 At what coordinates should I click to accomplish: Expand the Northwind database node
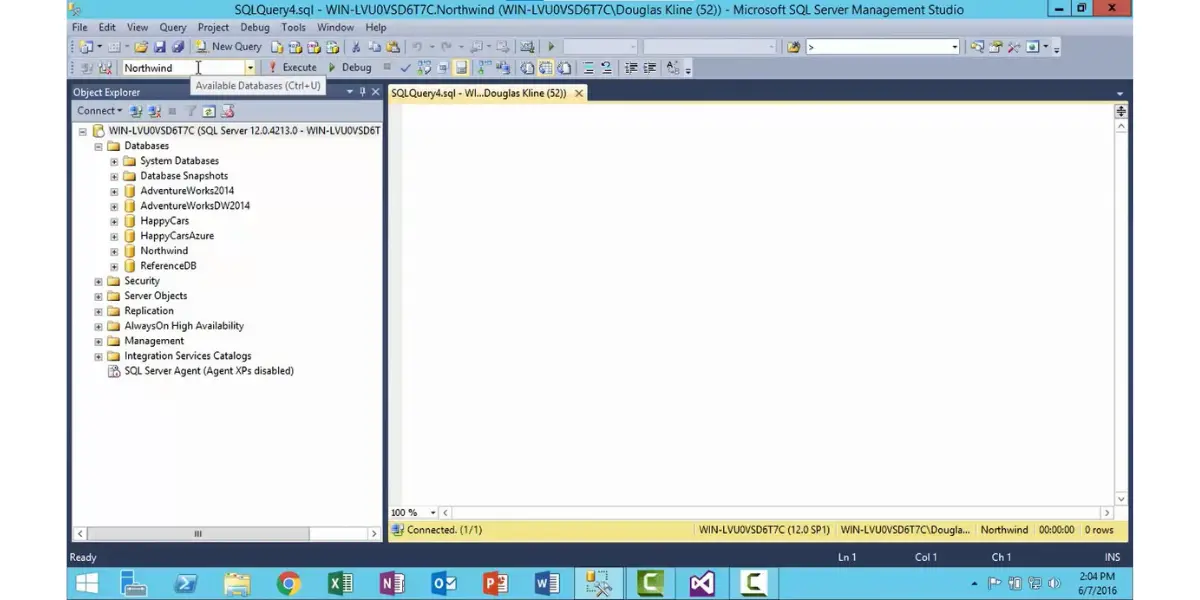pos(114,251)
